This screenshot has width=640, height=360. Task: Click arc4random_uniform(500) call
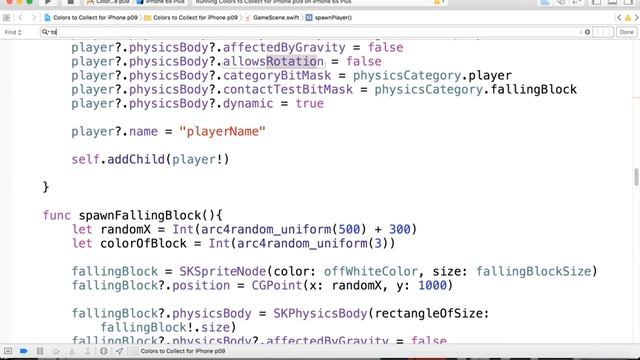pos(284,229)
